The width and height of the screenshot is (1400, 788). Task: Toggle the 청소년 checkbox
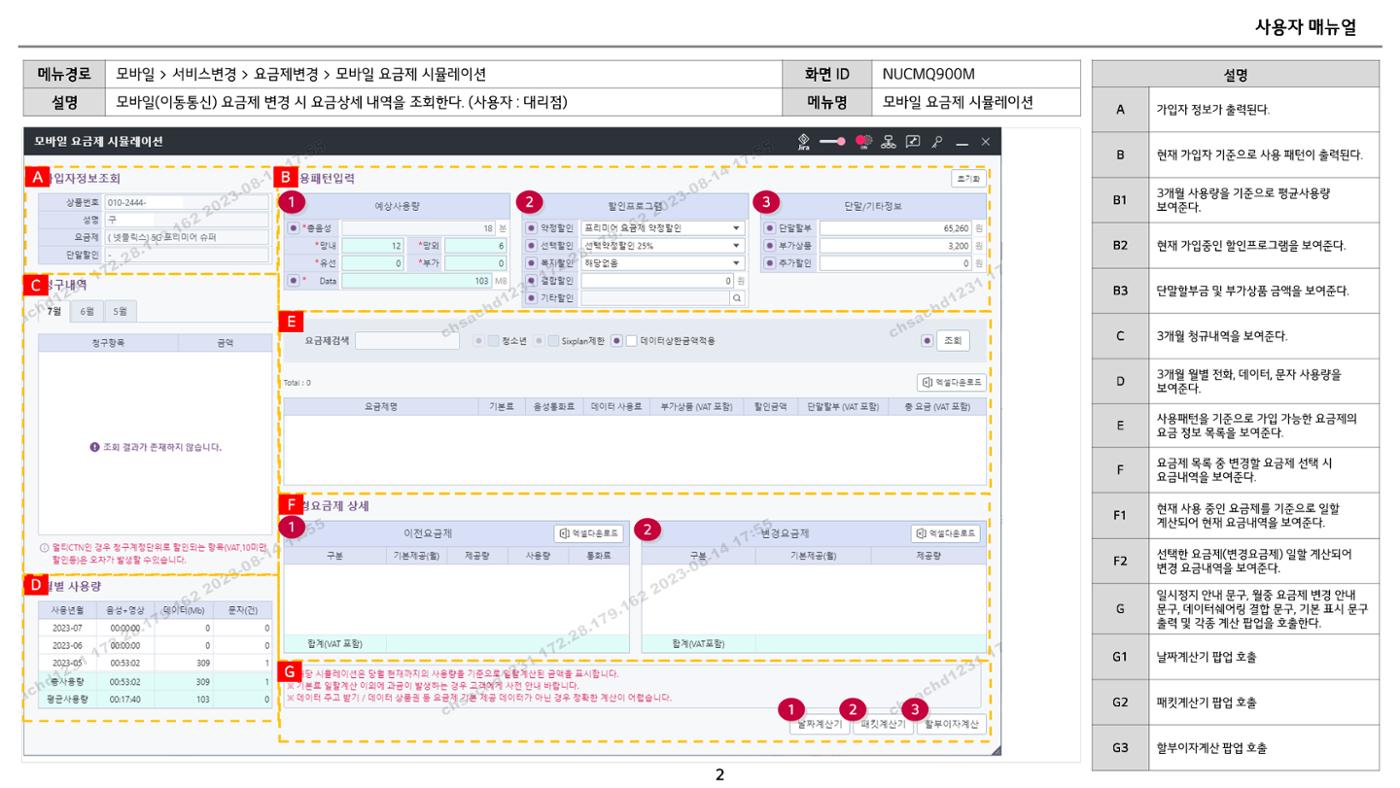pos(491,341)
